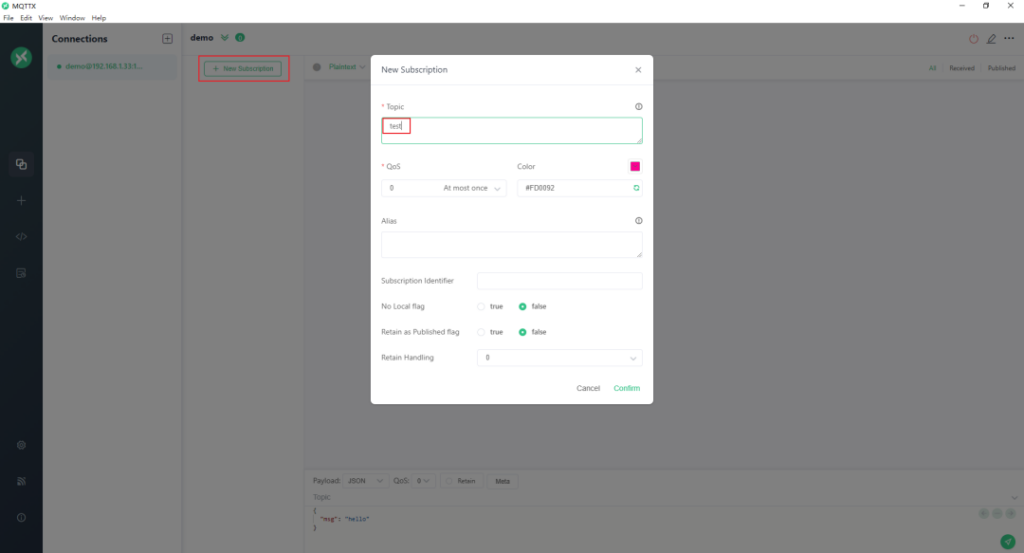The height and width of the screenshot is (553, 1024).
Task: Click the chevron at right of publish Topic
Action: coord(1014,498)
